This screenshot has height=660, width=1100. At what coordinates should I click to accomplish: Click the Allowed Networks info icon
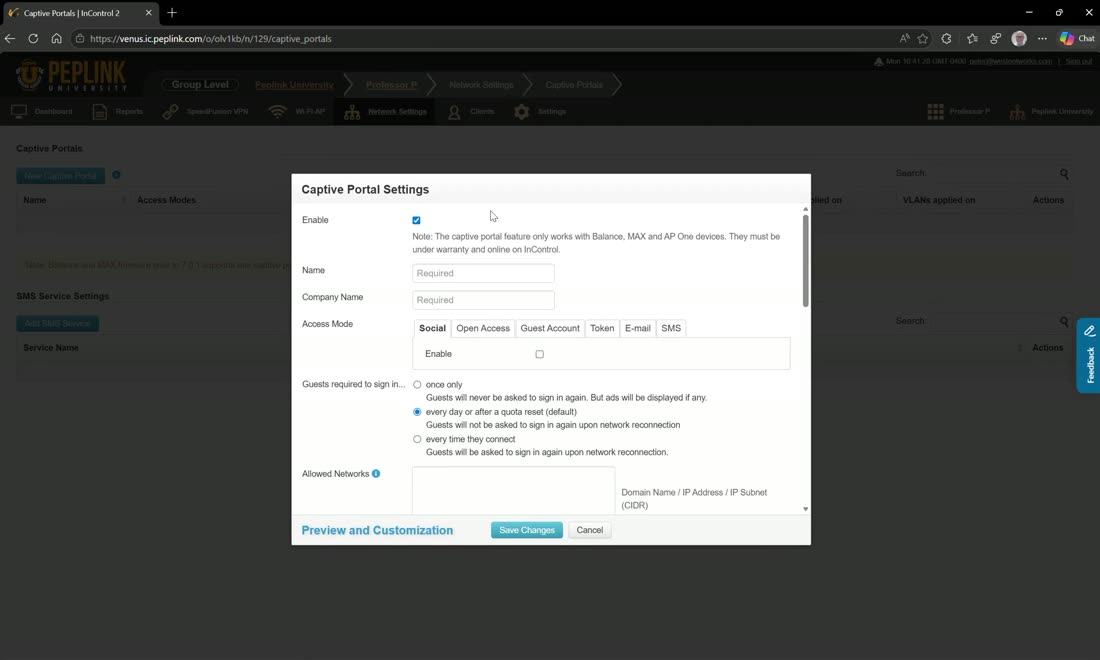(376, 473)
